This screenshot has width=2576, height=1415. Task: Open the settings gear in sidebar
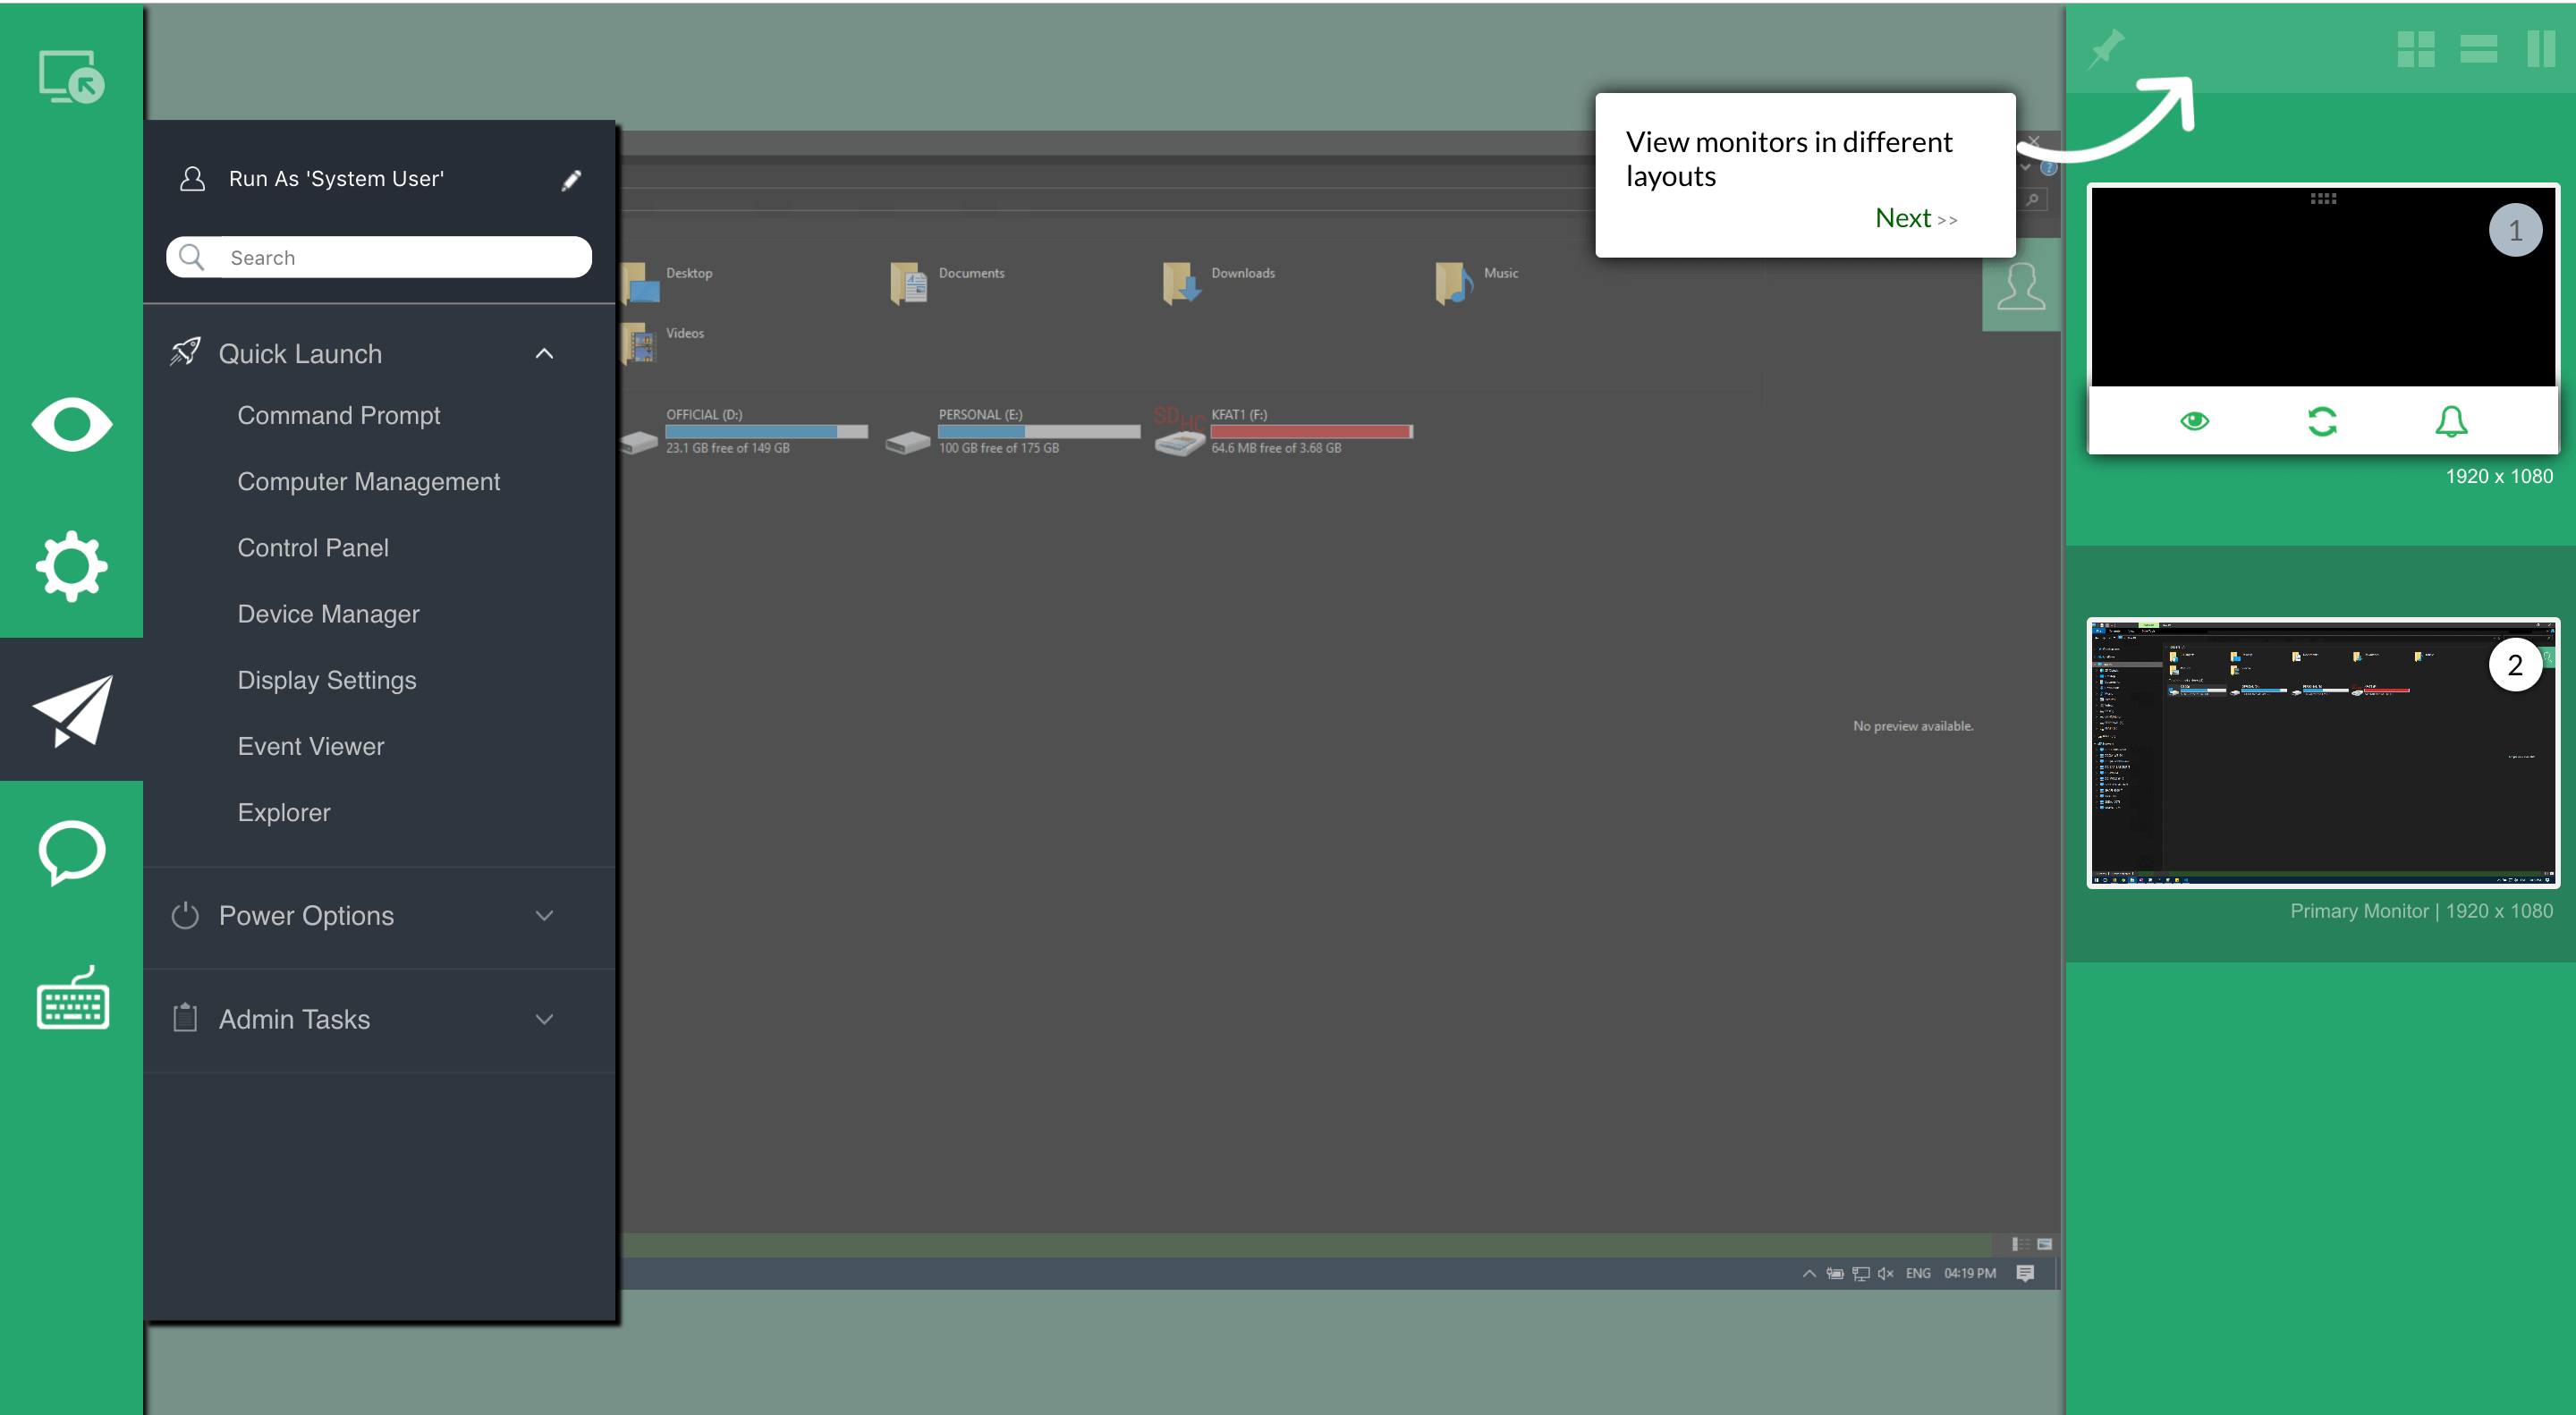(x=71, y=565)
